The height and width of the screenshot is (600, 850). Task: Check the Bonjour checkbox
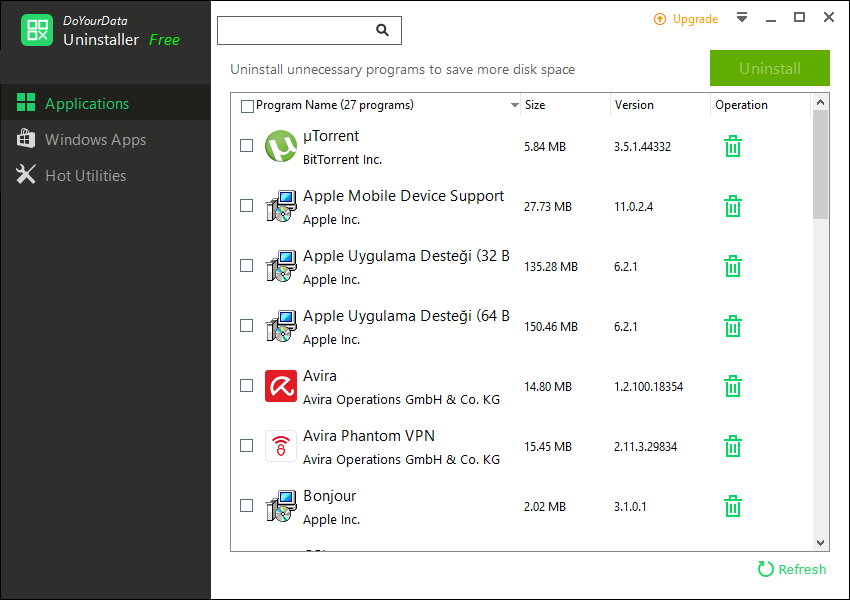point(247,506)
